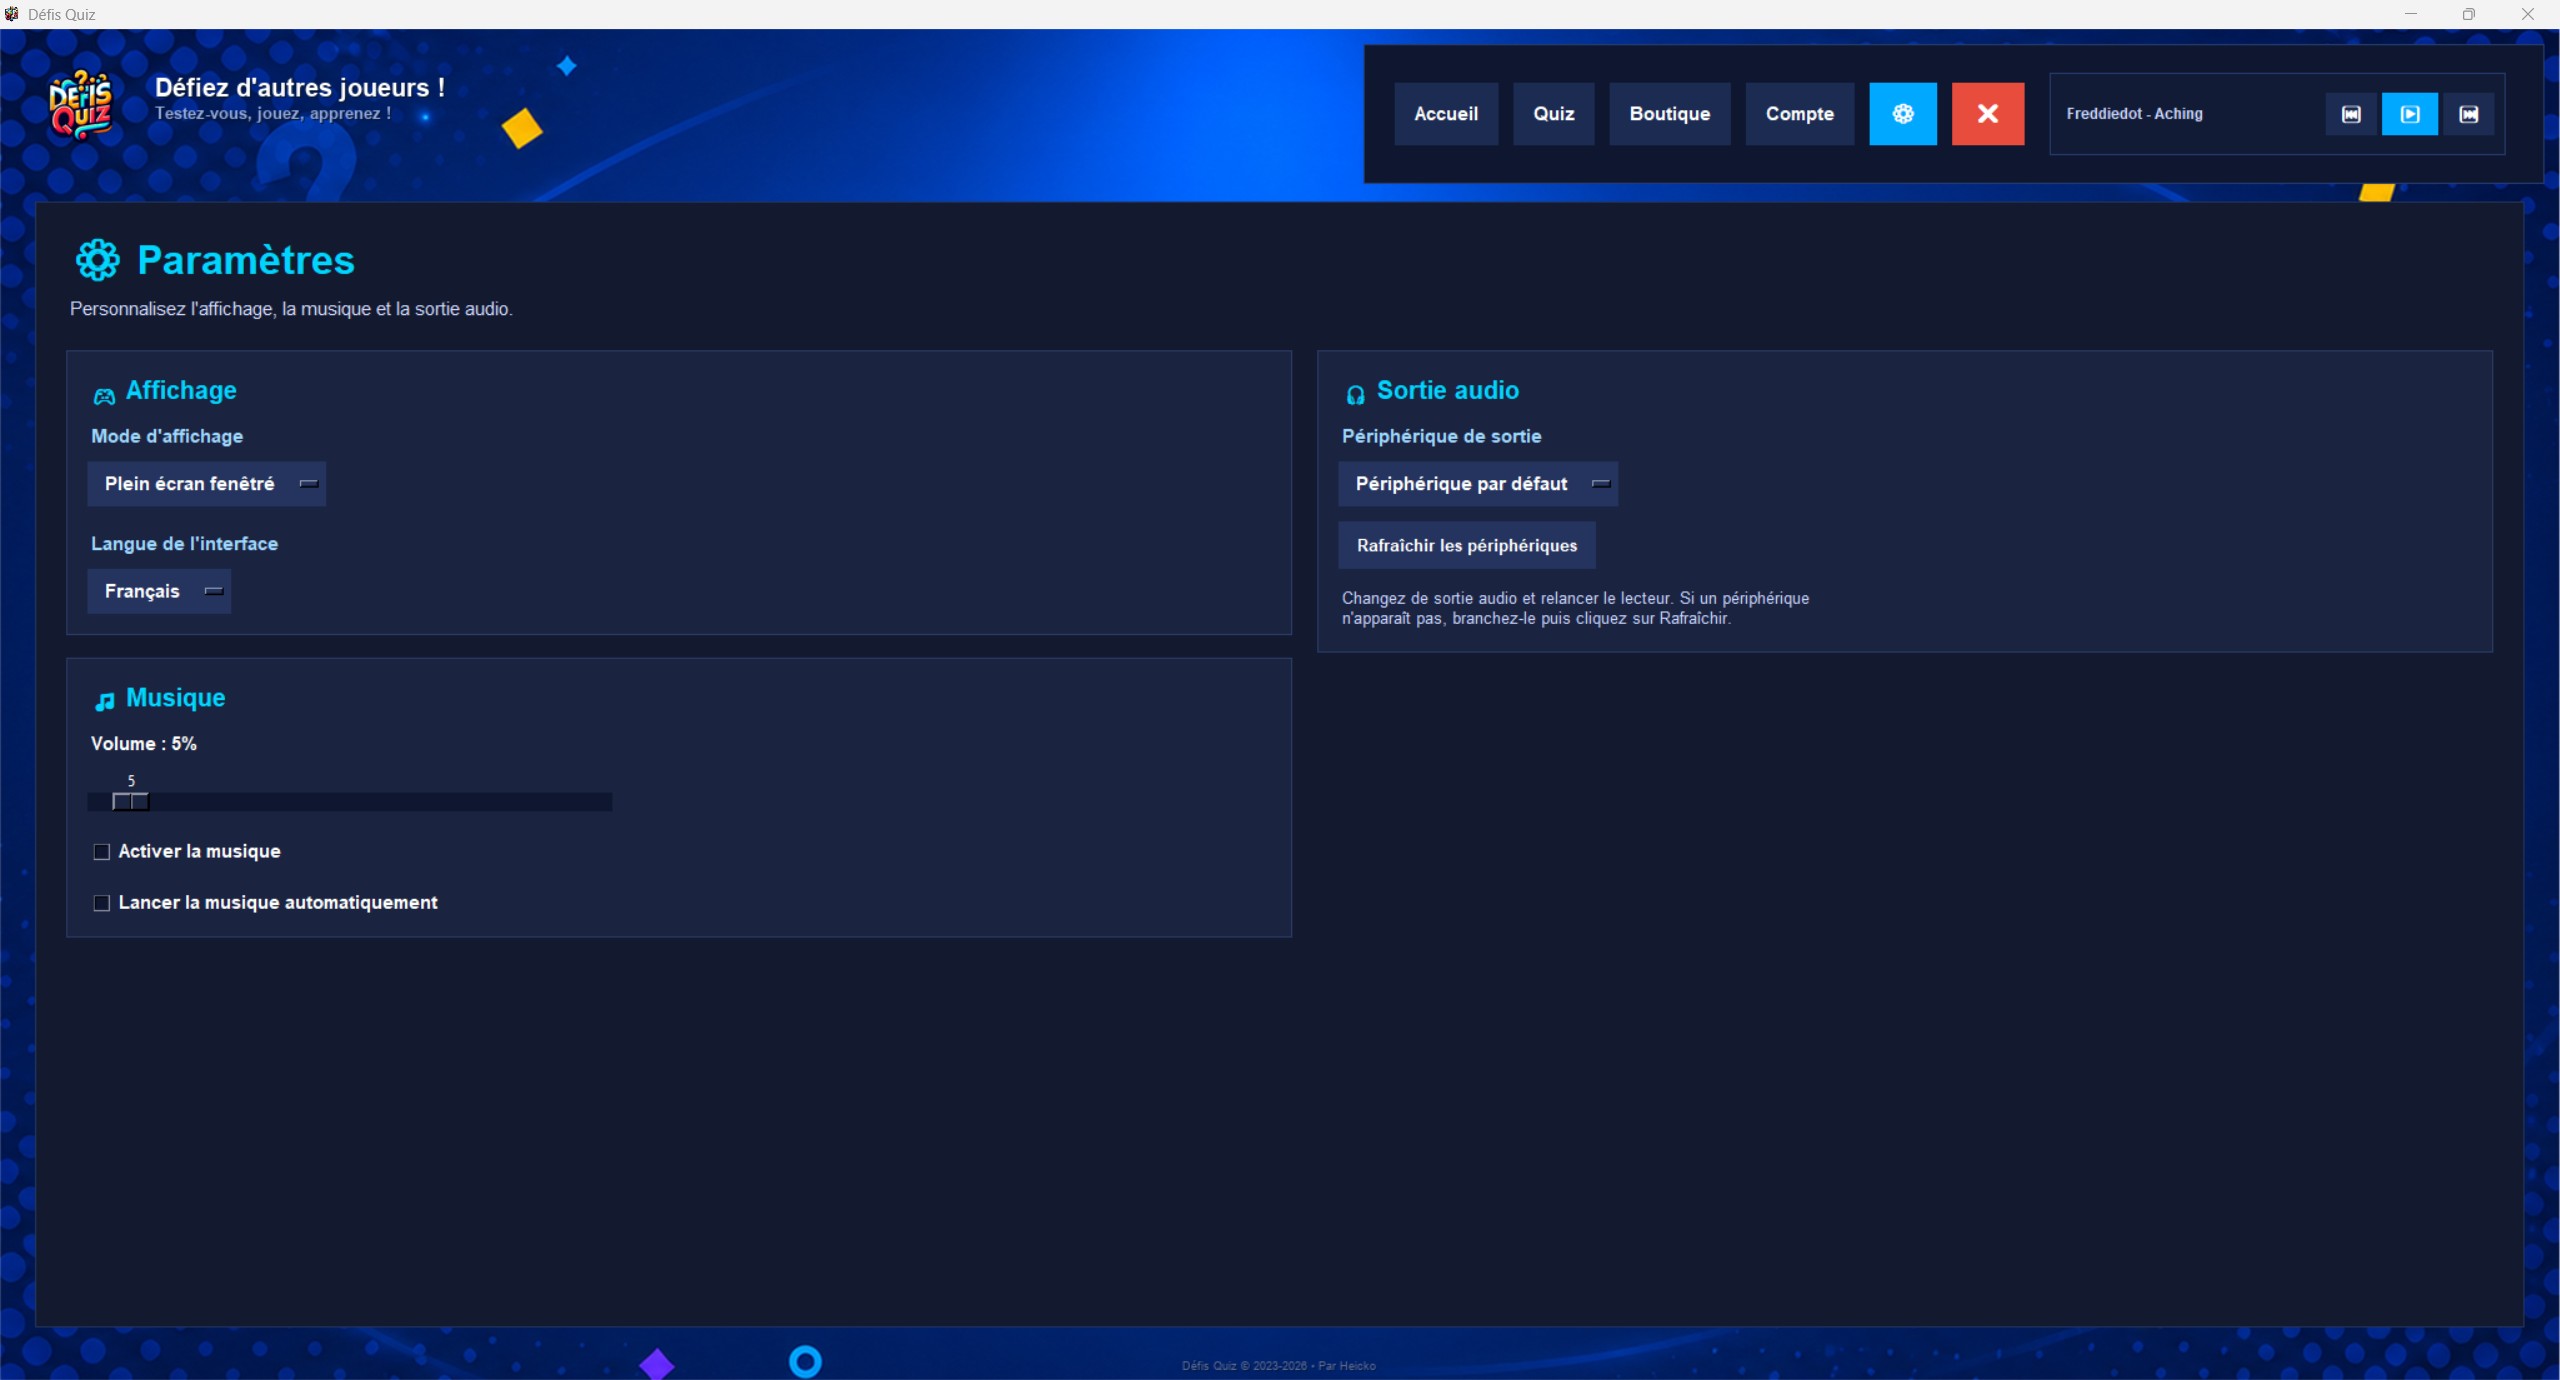
Task: Click the Langue de l'interface label
Action: click(184, 544)
